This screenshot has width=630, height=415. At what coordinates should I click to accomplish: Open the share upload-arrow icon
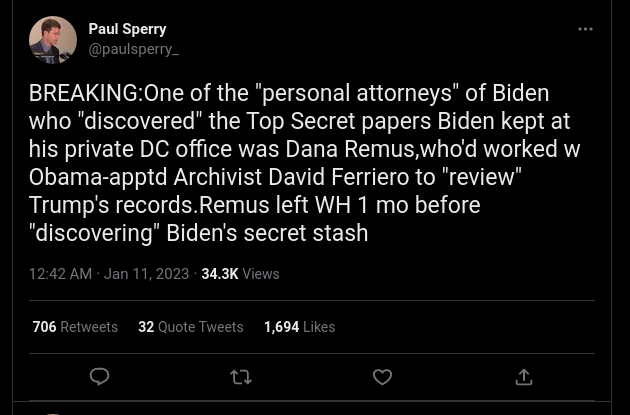524,377
